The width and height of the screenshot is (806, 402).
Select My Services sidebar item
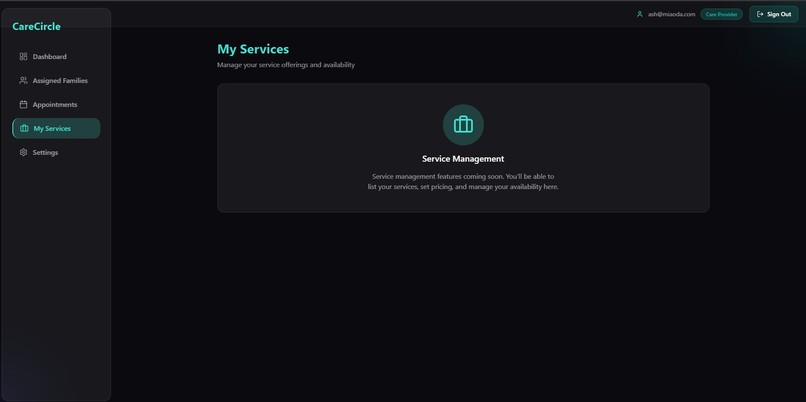point(56,129)
